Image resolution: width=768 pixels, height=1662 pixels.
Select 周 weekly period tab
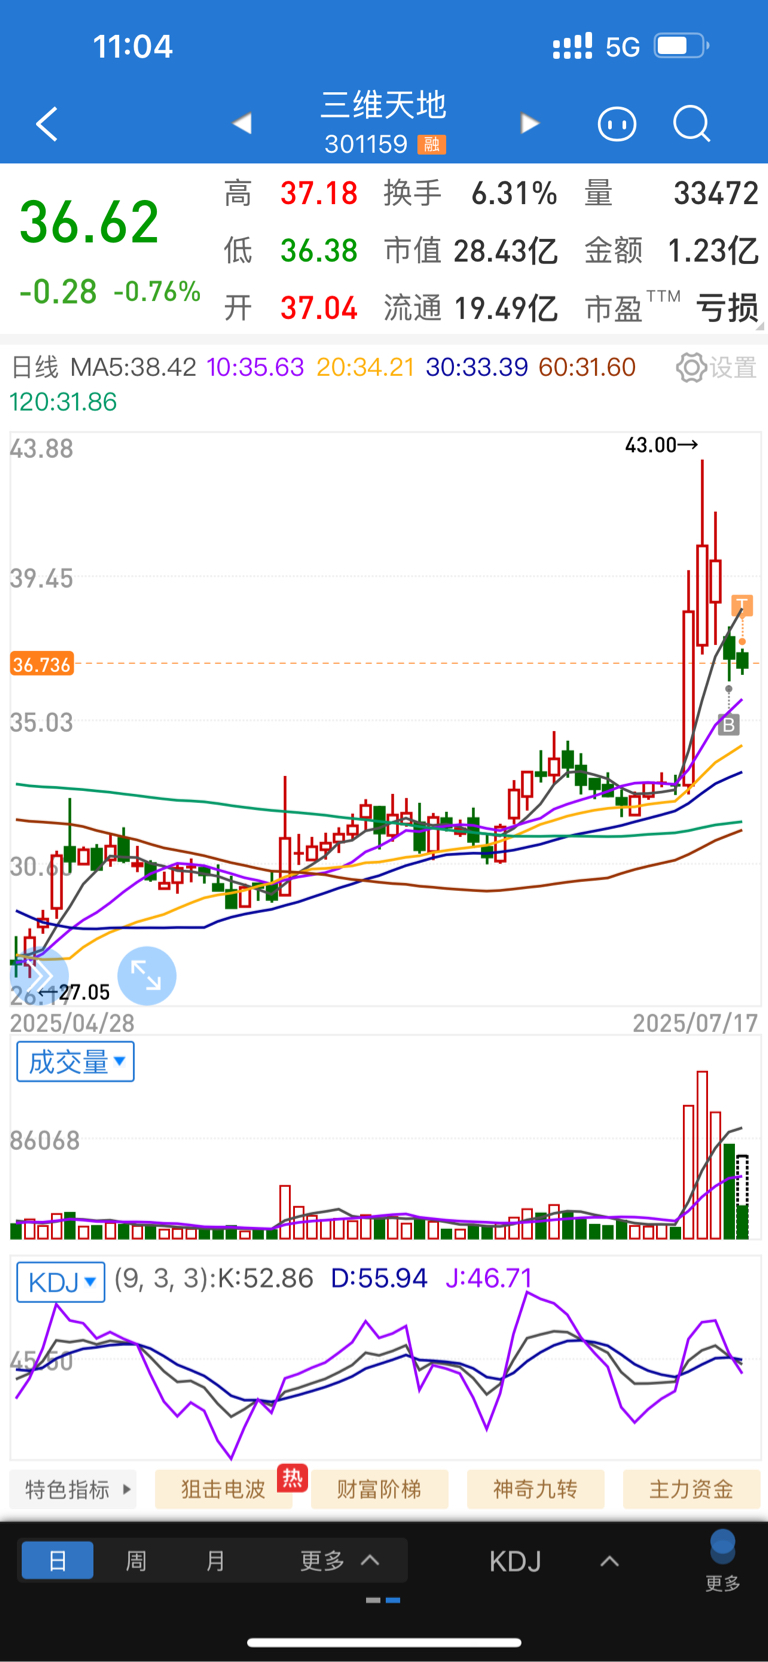point(136,1560)
